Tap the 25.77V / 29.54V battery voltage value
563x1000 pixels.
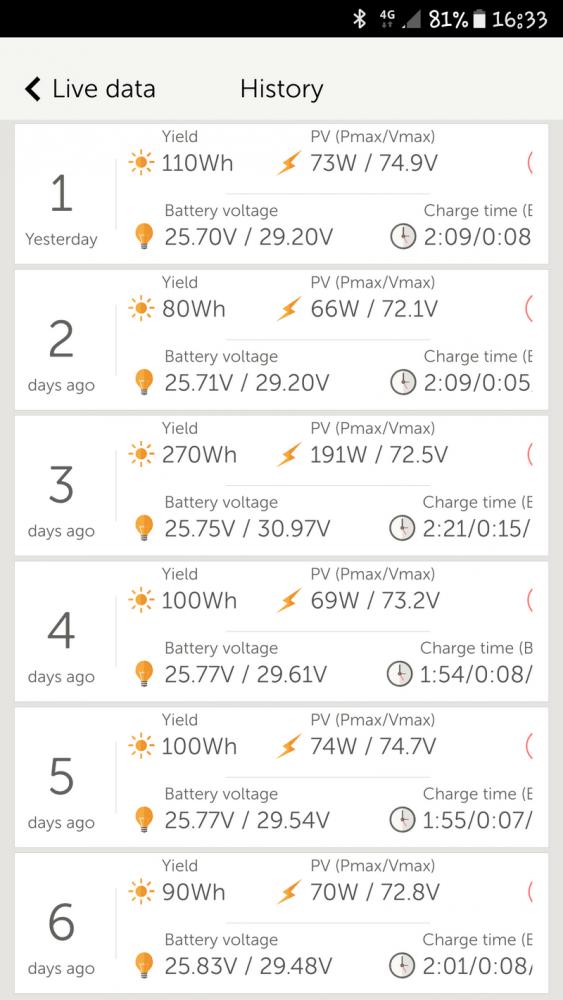coord(247,820)
